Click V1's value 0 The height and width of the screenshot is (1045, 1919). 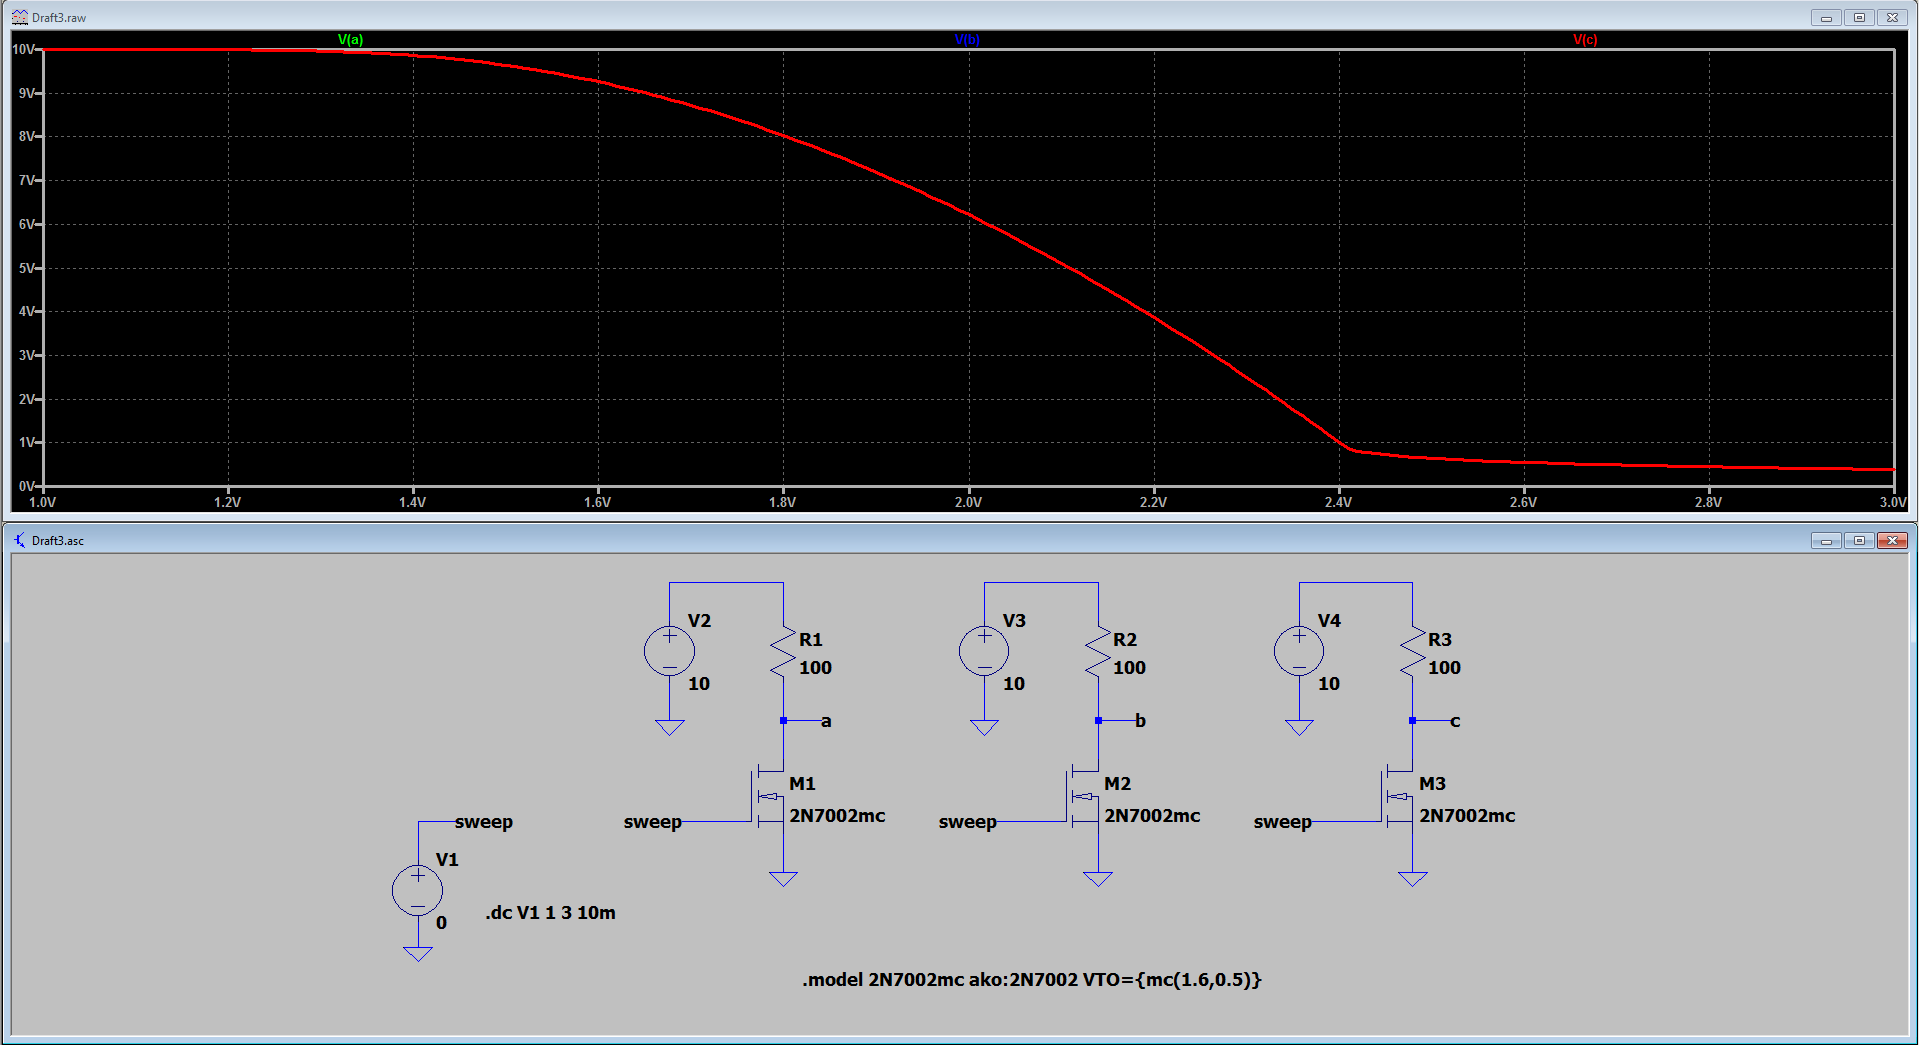pyautogui.click(x=441, y=922)
